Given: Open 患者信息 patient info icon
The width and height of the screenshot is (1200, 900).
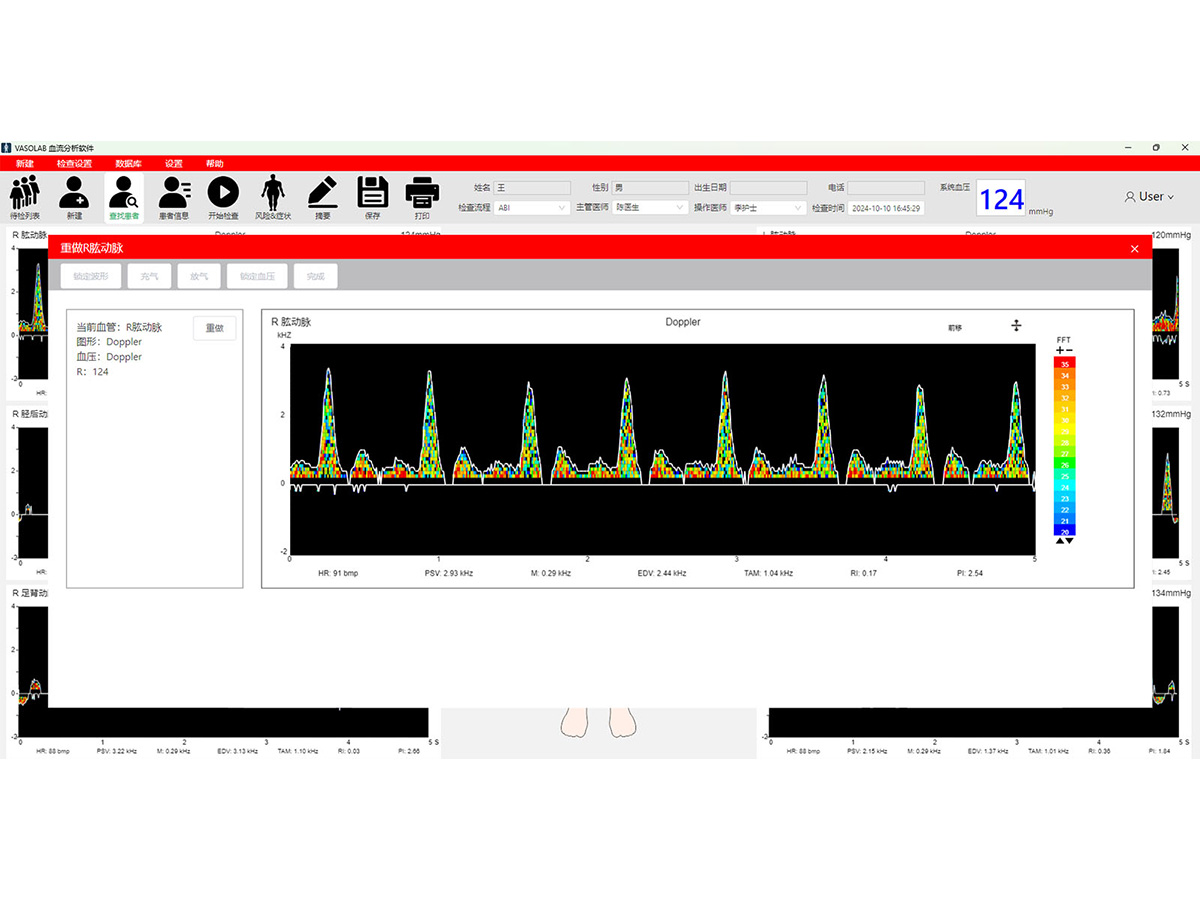Looking at the screenshot, I should coord(174,194).
